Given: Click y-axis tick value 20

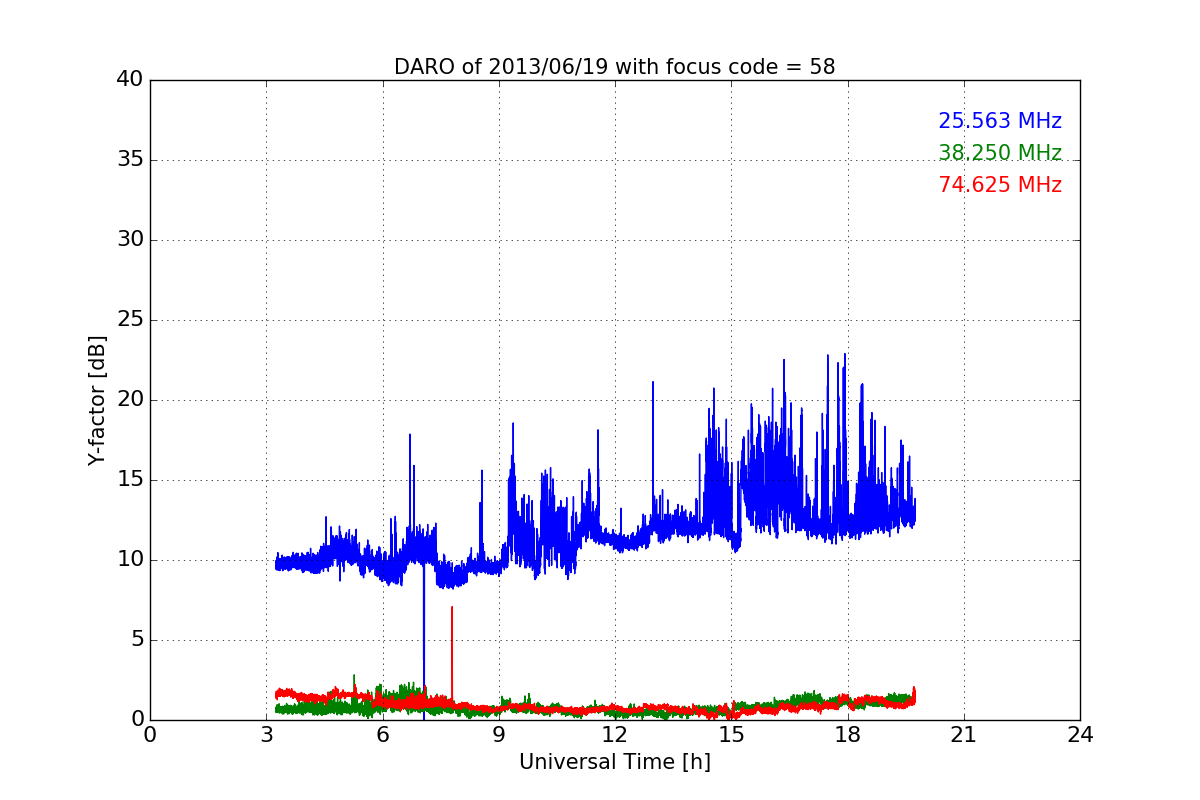Looking at the screenshot, I should [x=130, y=400].
